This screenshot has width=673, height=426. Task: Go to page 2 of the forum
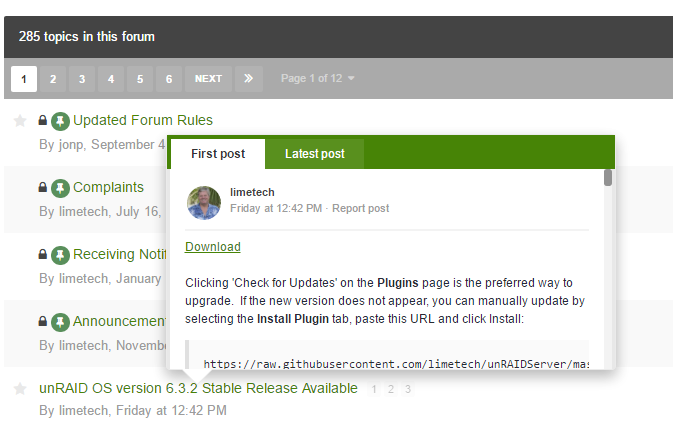click(53, 79)
